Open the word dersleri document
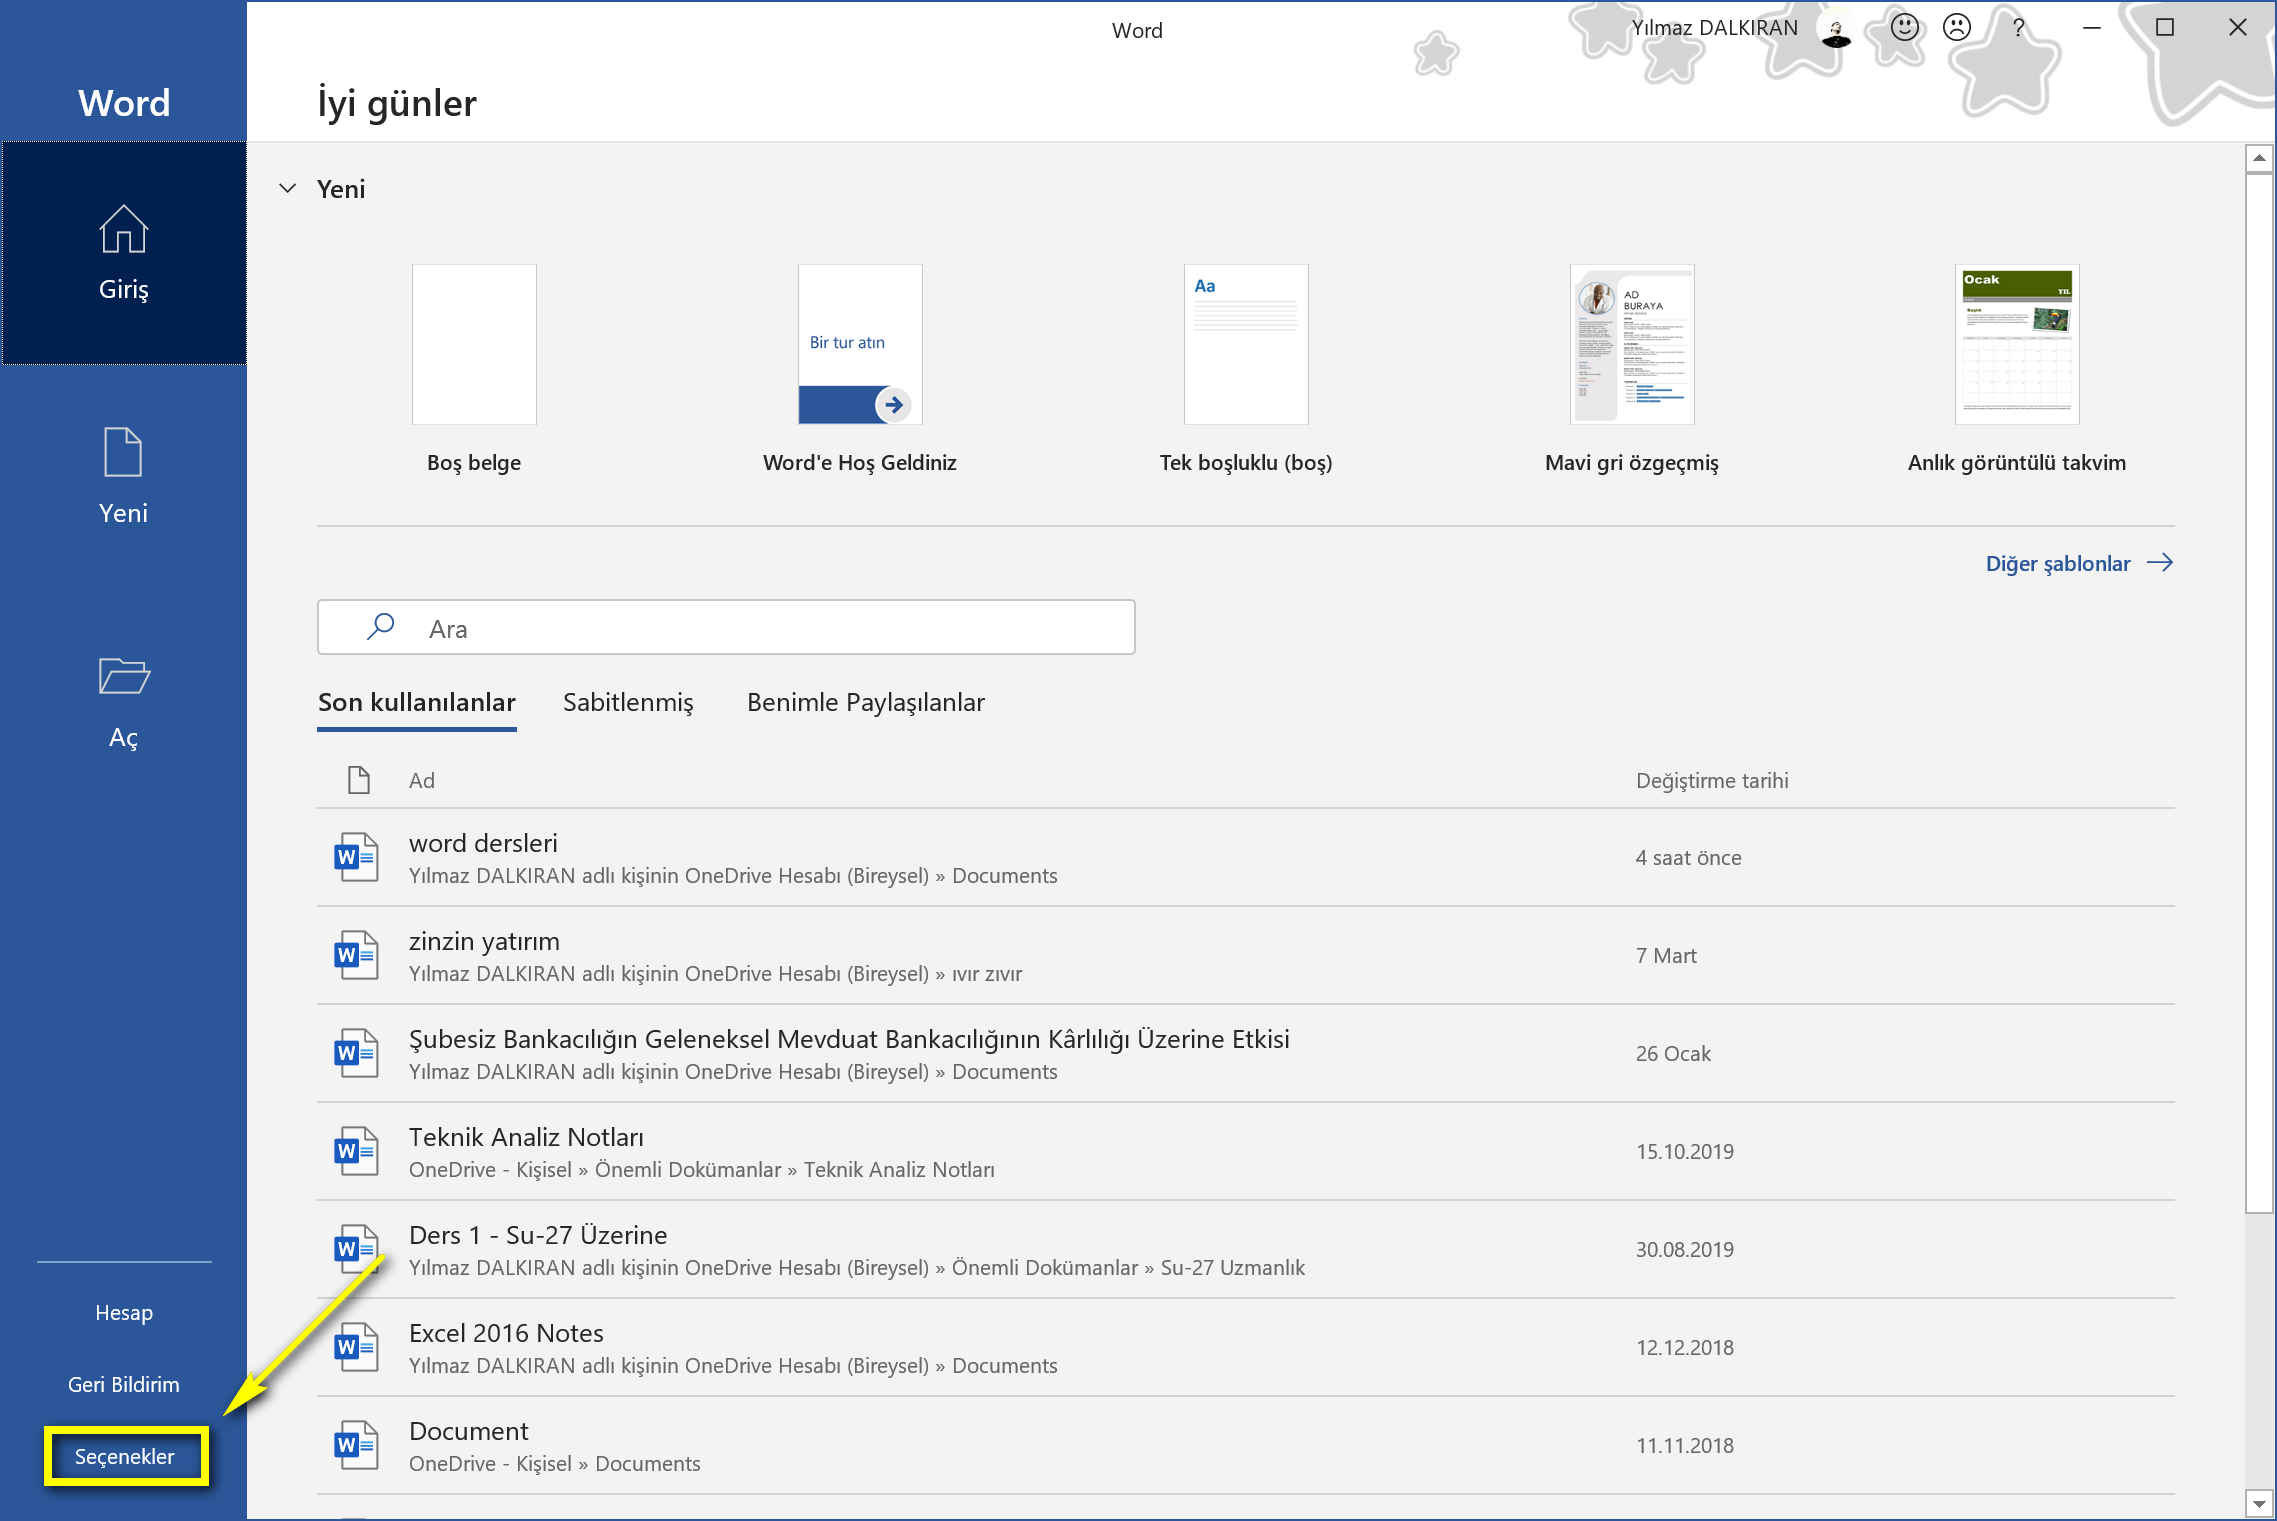 1245,857
